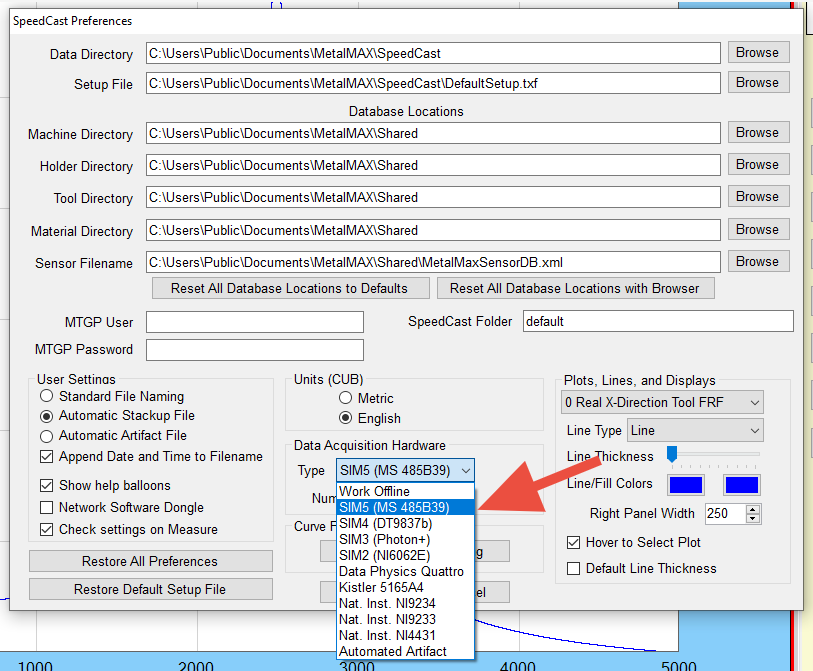Decrease Right Panel Width with down arrow
This screenshot has width=813, height=671.
[x=753, y=519]
